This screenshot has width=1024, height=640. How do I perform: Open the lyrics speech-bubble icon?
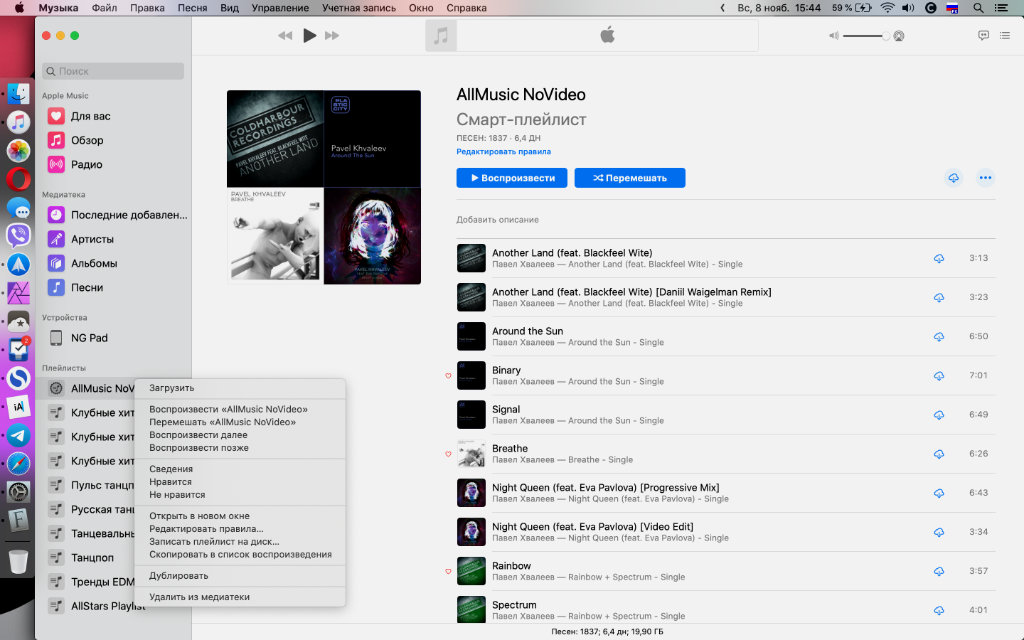(983, 35)
